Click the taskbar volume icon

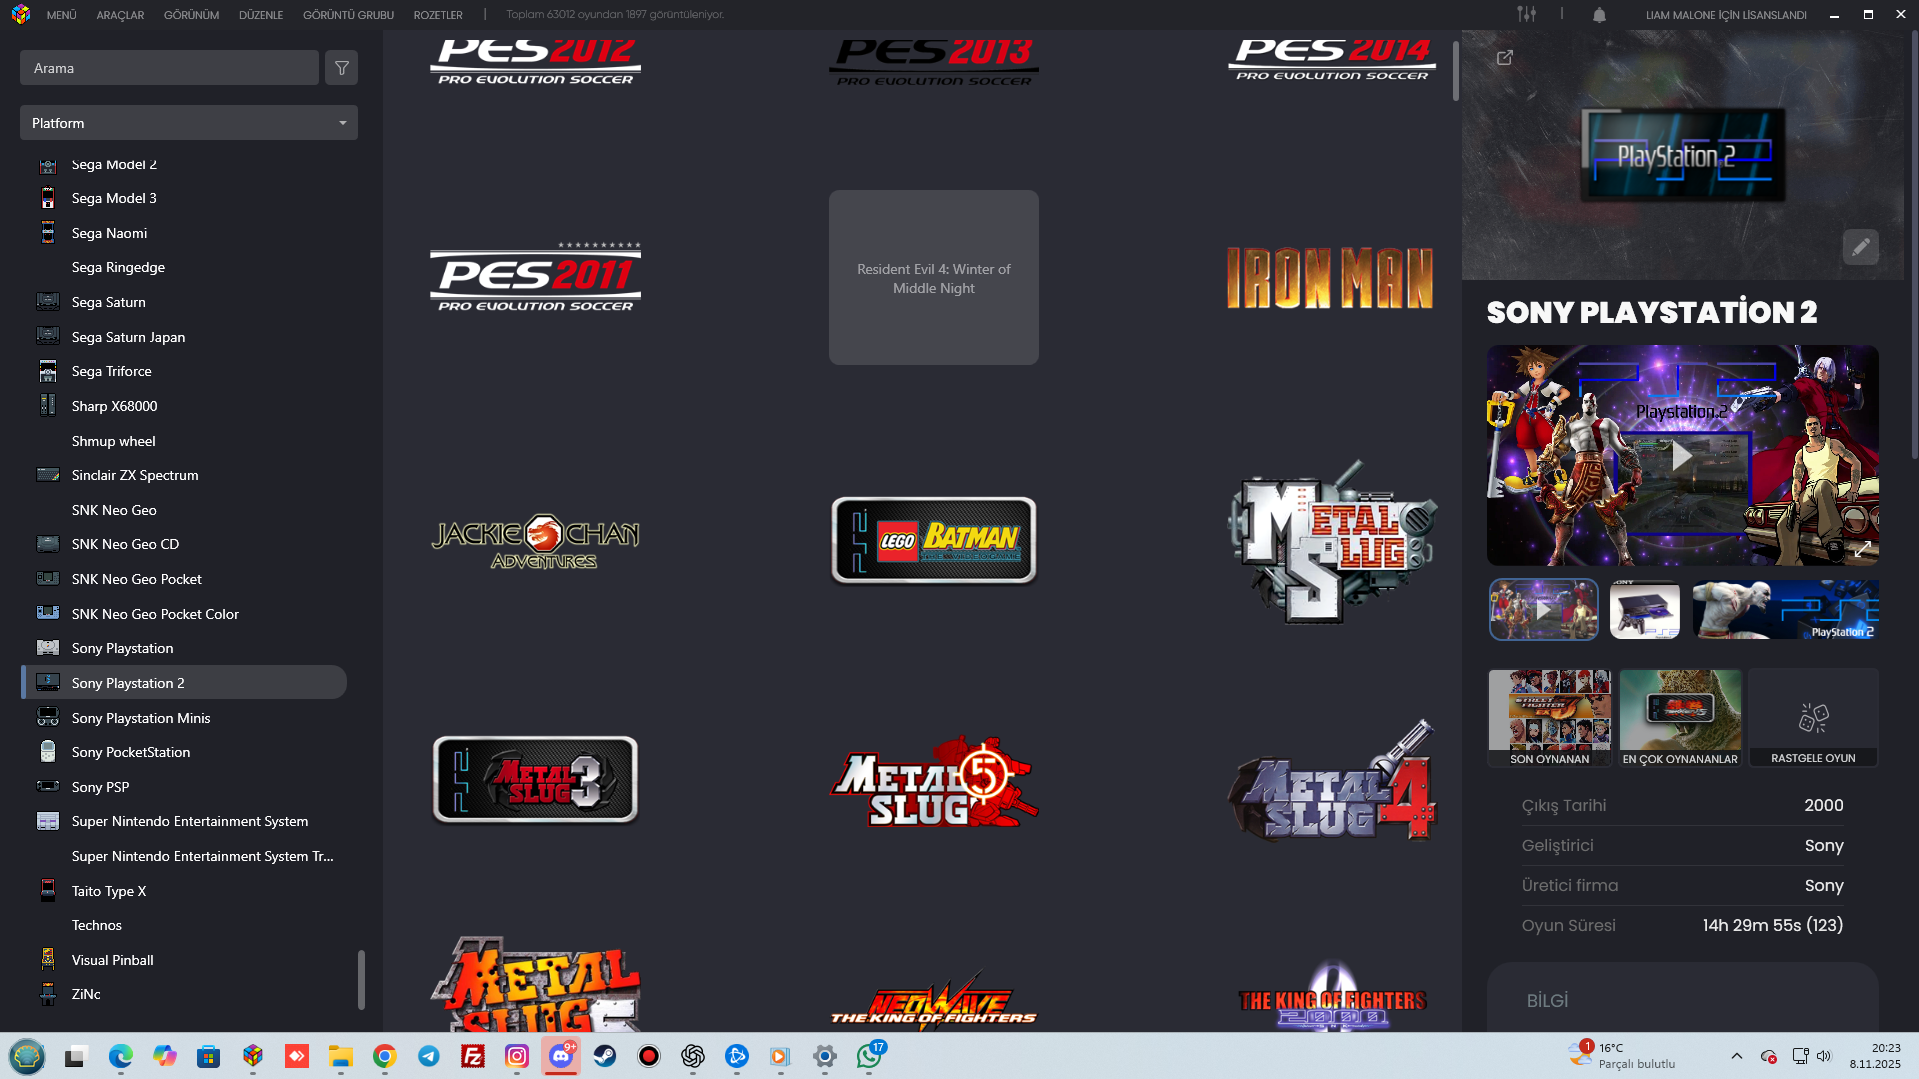1824,1056
